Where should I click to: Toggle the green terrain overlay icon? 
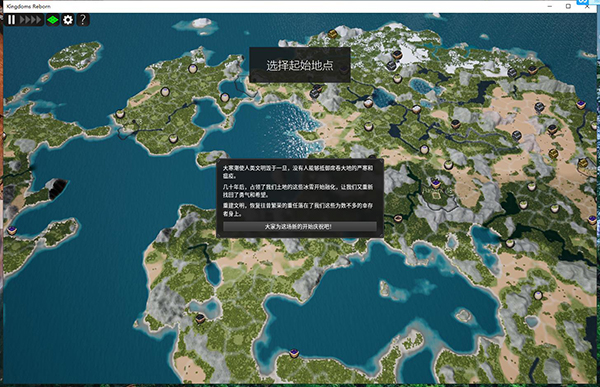(52, 20)
